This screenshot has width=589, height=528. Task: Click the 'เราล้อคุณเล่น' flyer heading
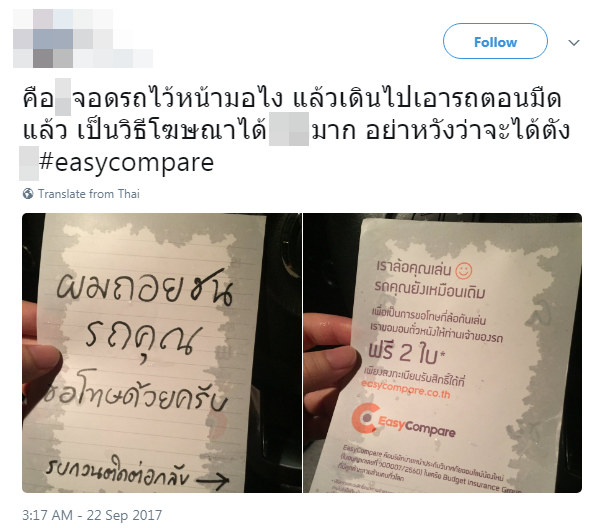coord(413,268)
